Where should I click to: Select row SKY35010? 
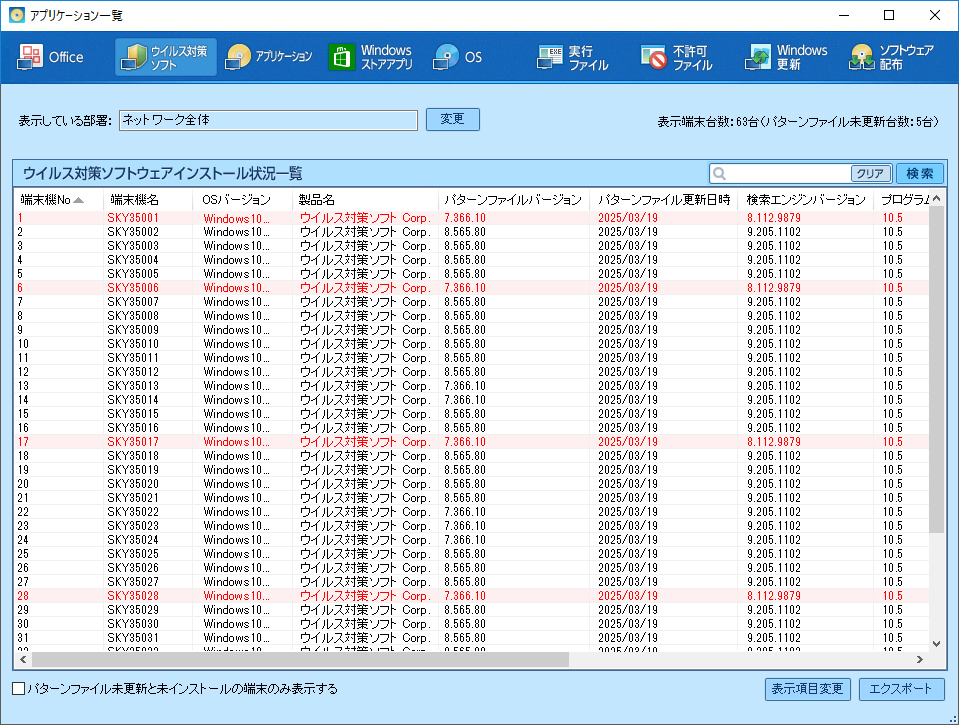pos(472,344)
